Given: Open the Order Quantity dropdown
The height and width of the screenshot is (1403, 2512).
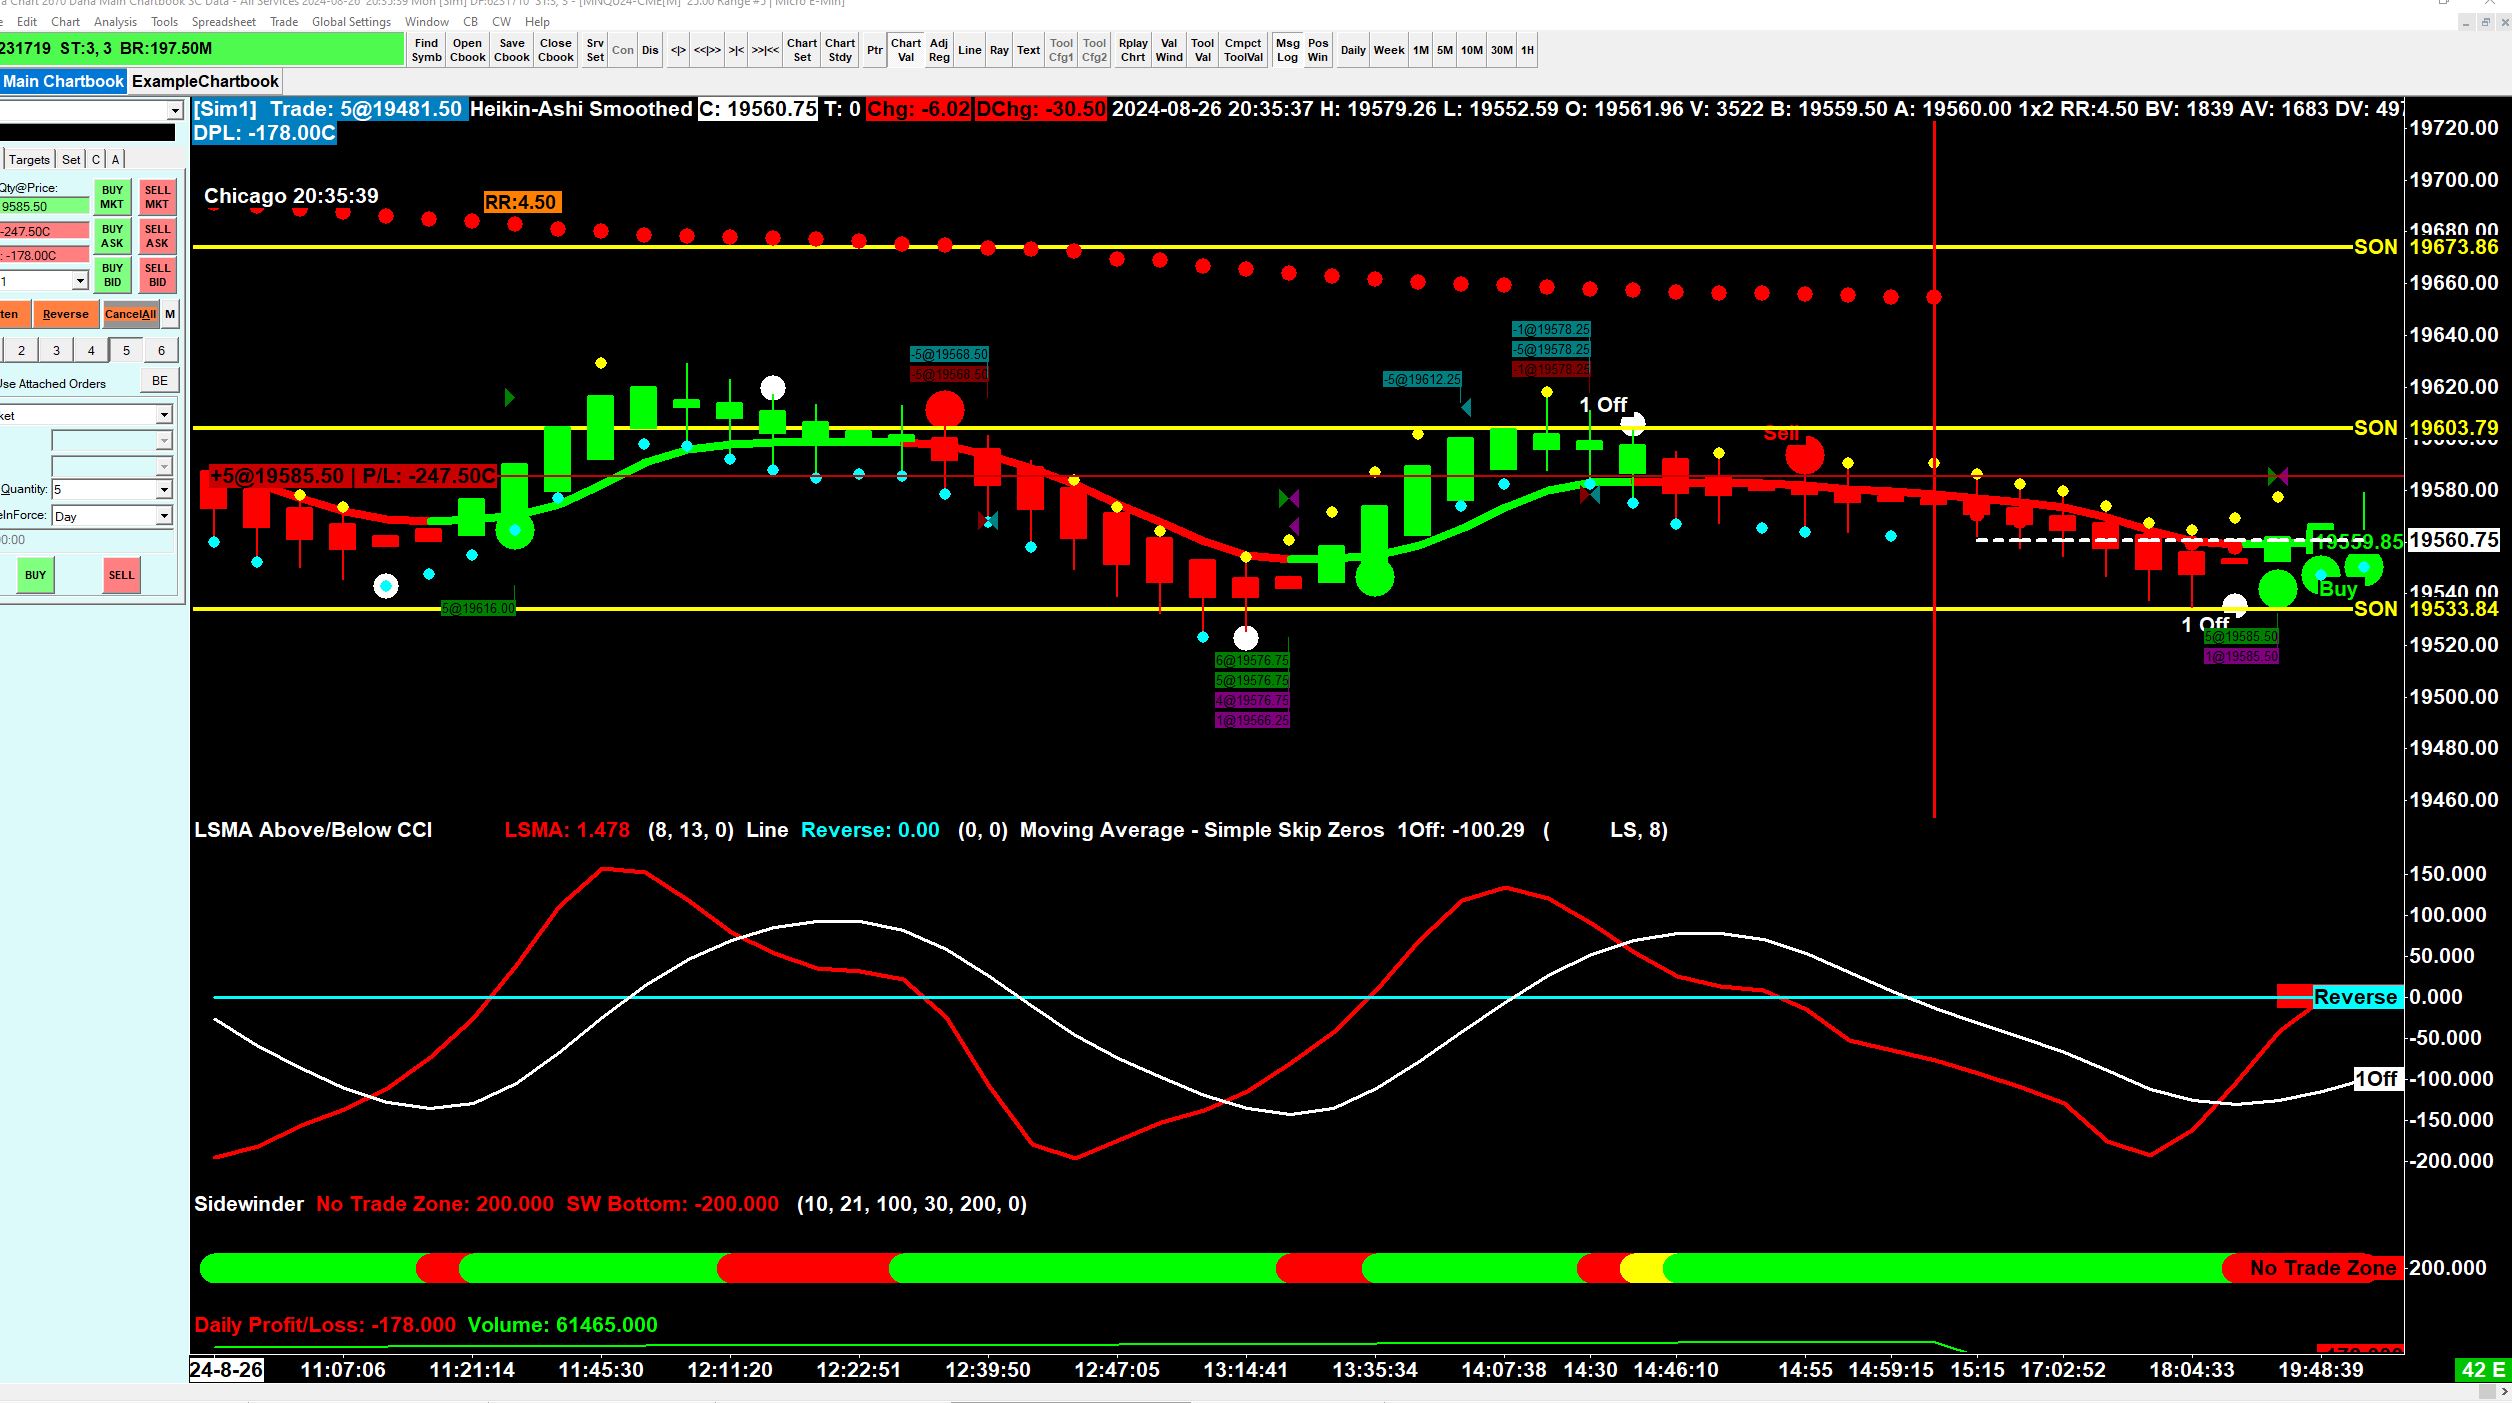Looking at the screenshot, I should (x=164, y=490).
